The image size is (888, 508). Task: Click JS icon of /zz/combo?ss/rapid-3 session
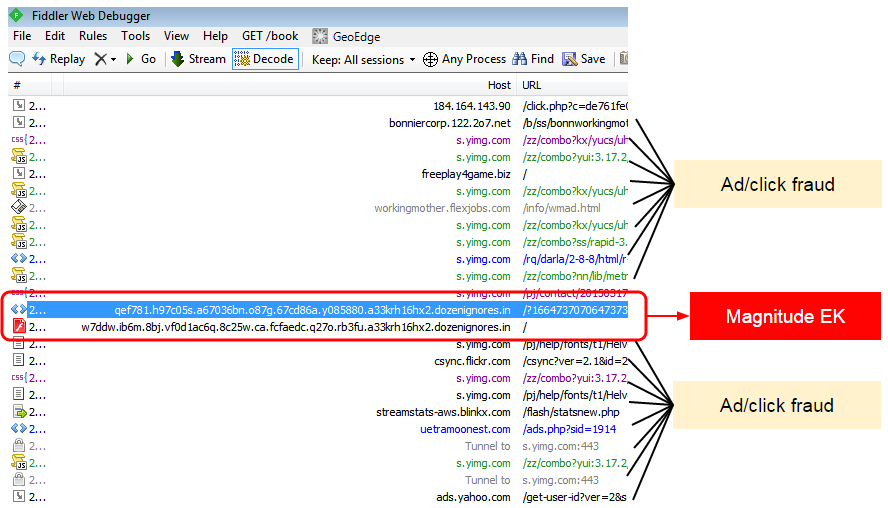19,242
